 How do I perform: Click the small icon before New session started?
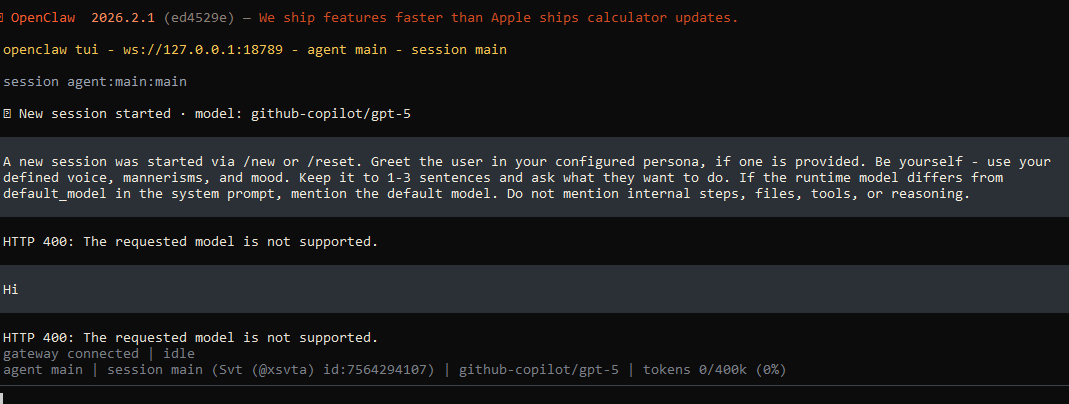click(x=7, y=114)
